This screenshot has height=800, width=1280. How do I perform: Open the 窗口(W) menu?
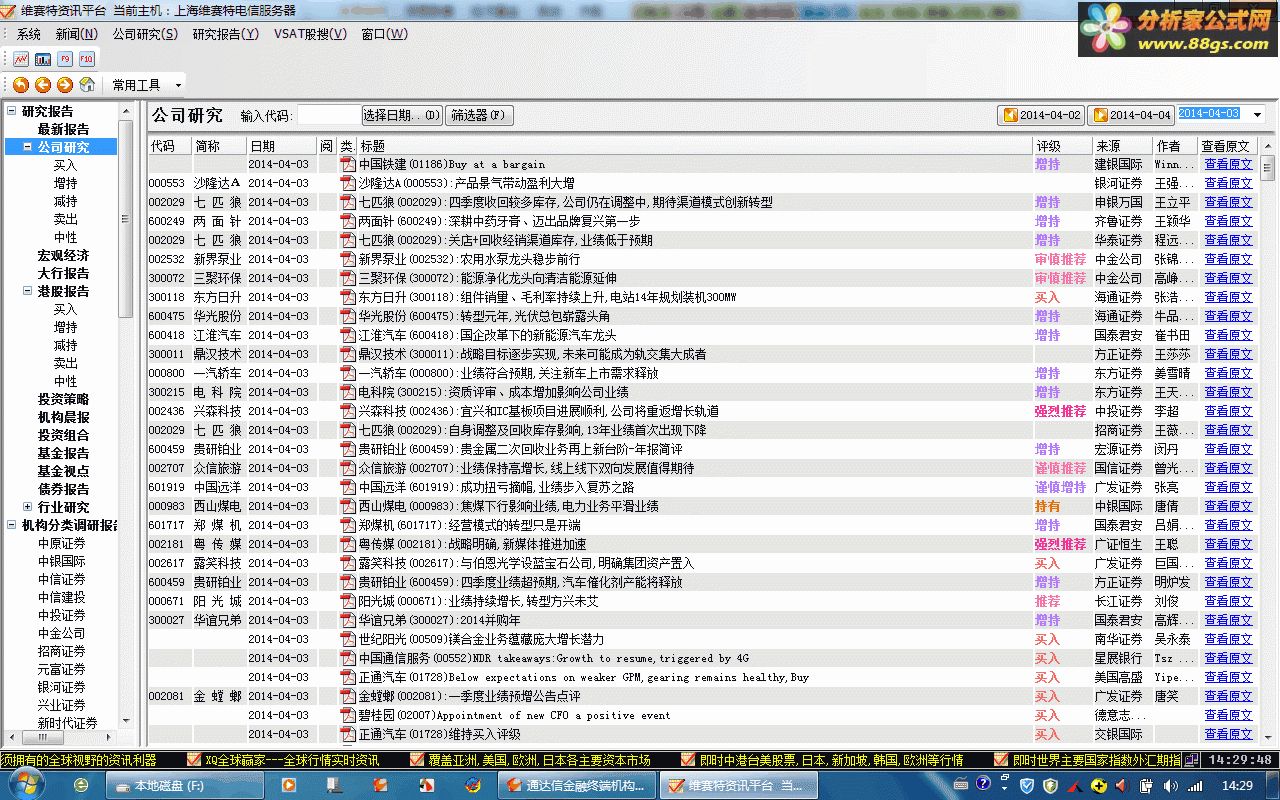tap(385, 34)
